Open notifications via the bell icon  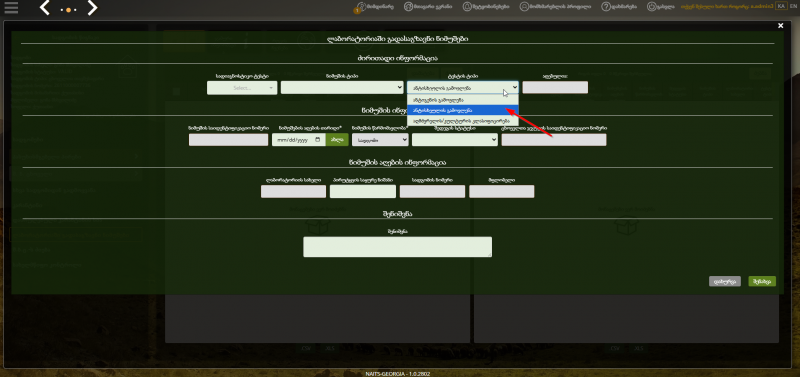coord(486,7)
